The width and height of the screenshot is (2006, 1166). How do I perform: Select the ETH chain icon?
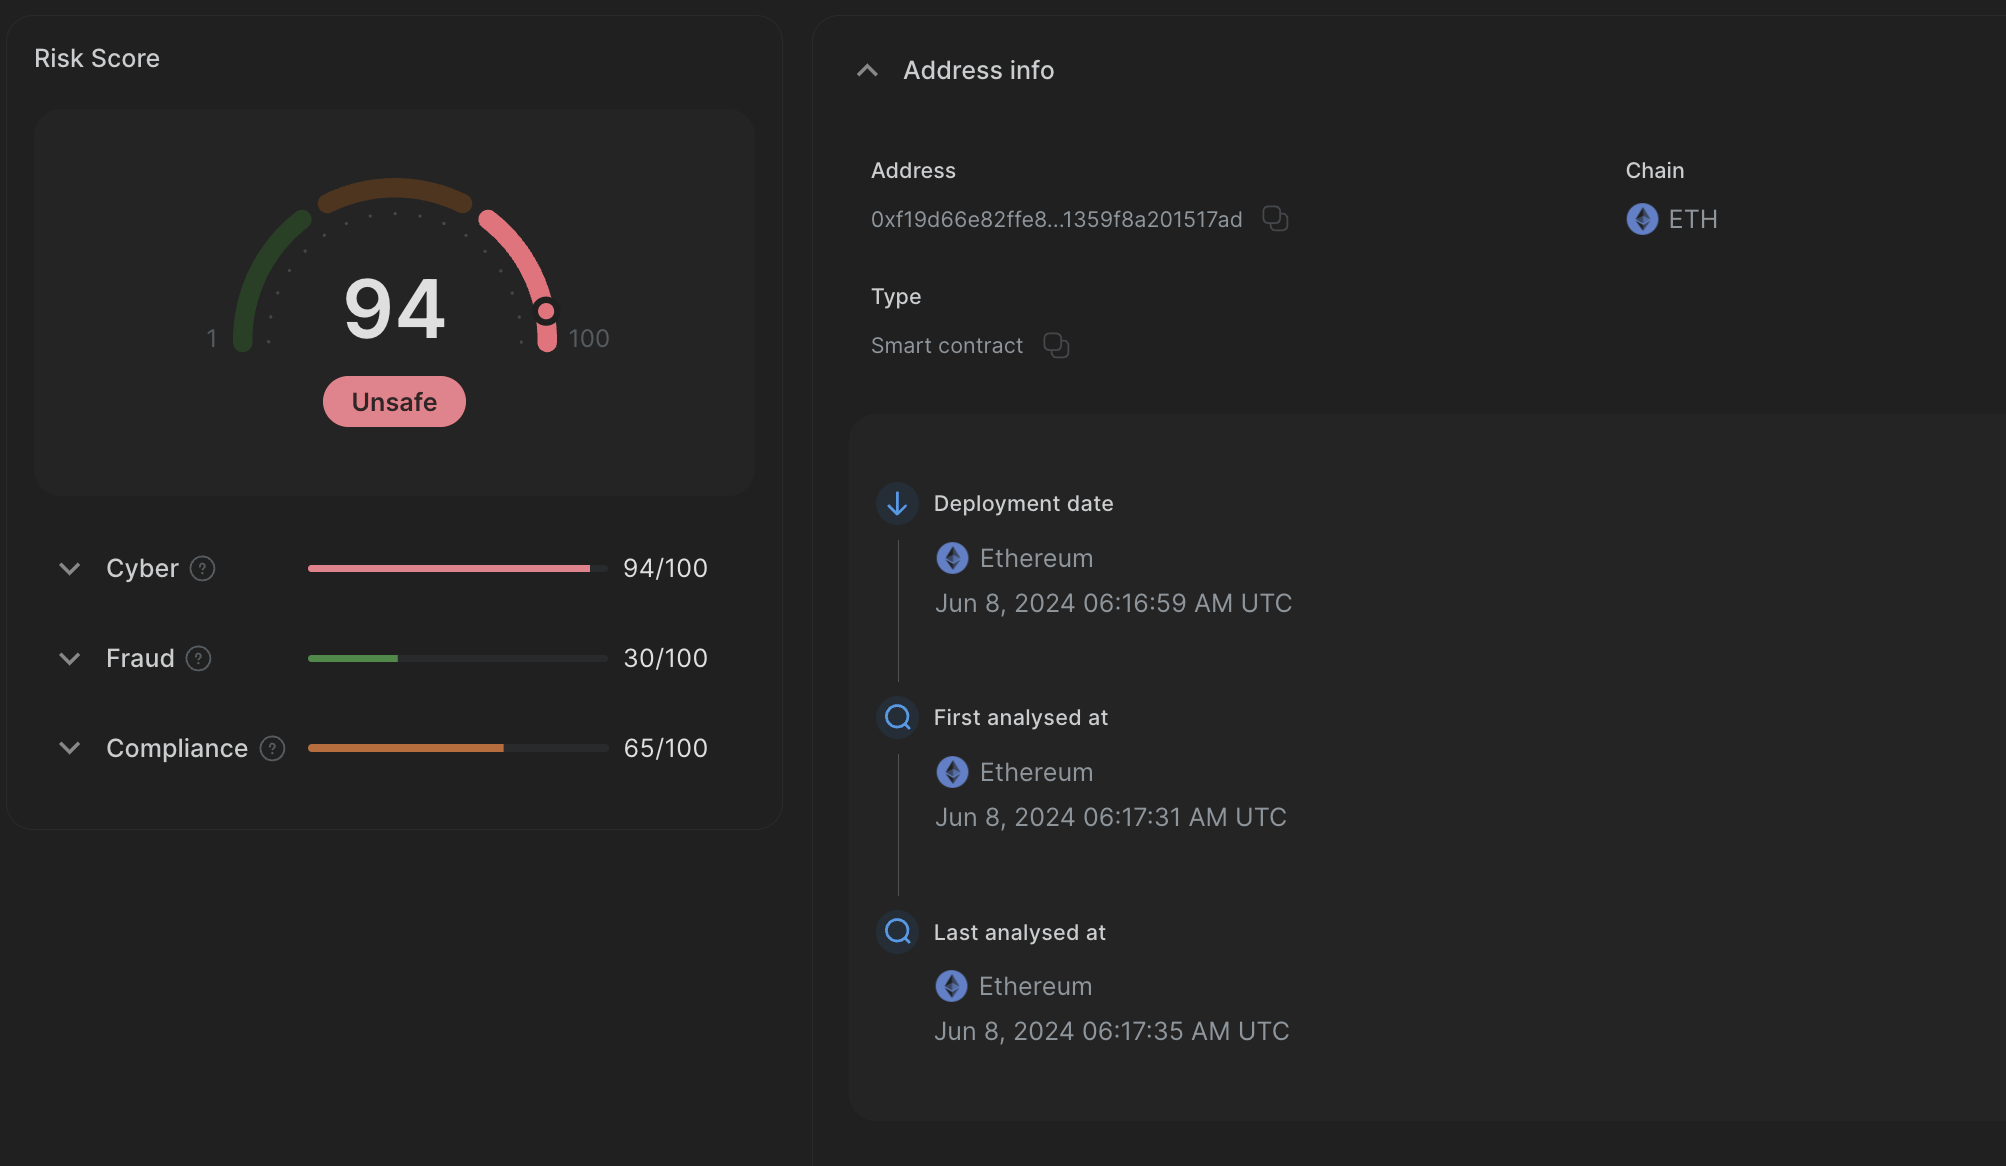1641,219
